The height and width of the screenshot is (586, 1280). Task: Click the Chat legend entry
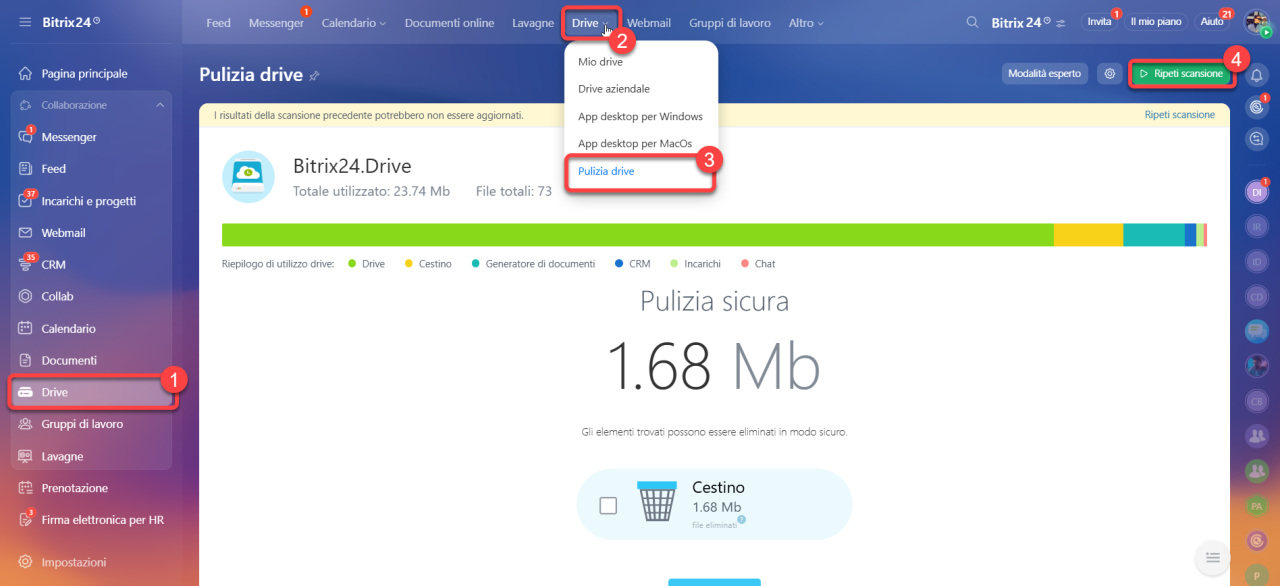(x=758, y=264)
